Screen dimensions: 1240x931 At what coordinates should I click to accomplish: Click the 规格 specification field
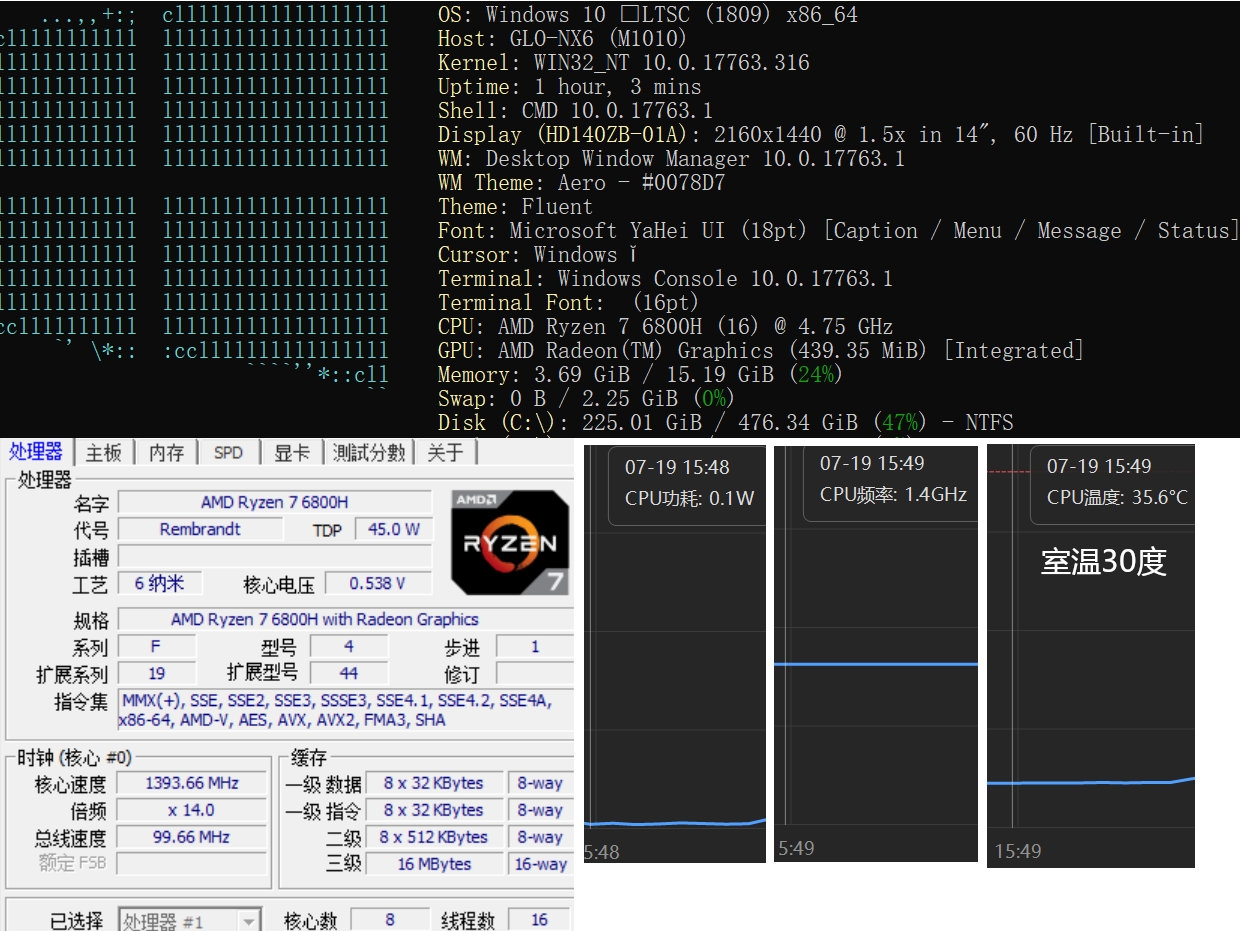(346, 619)
